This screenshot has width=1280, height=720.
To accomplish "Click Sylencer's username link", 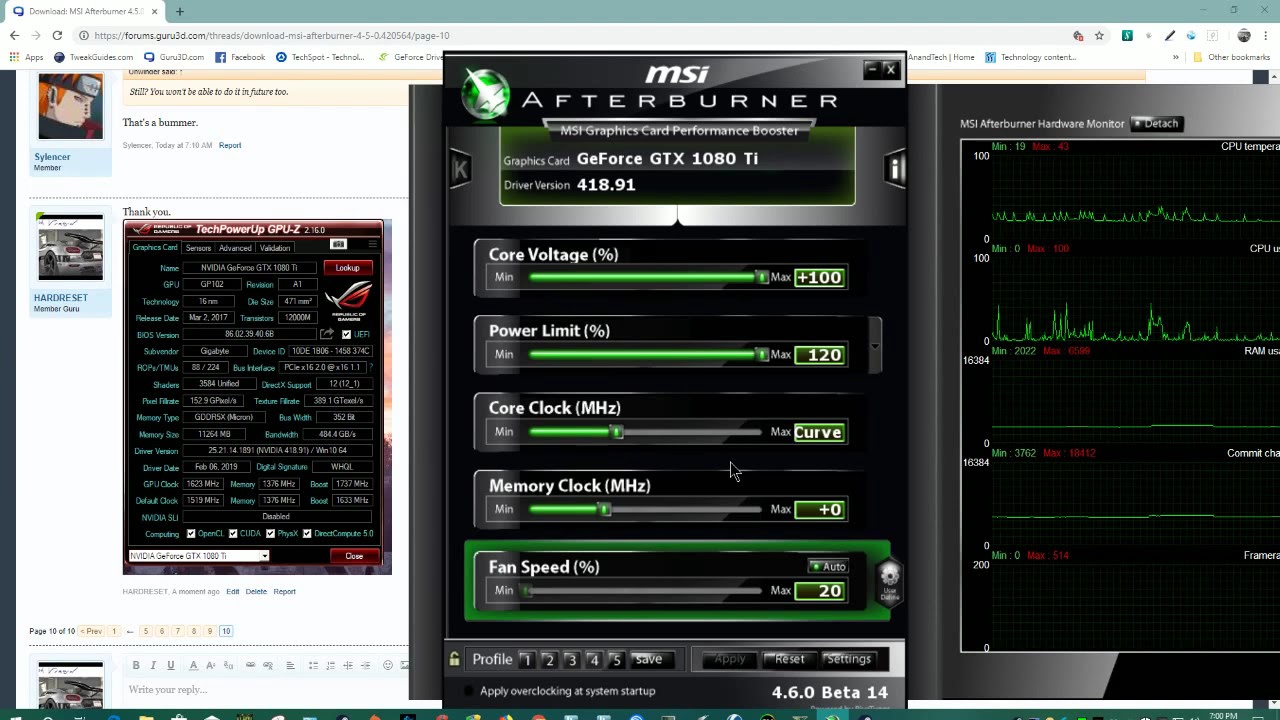I will 52,157.
